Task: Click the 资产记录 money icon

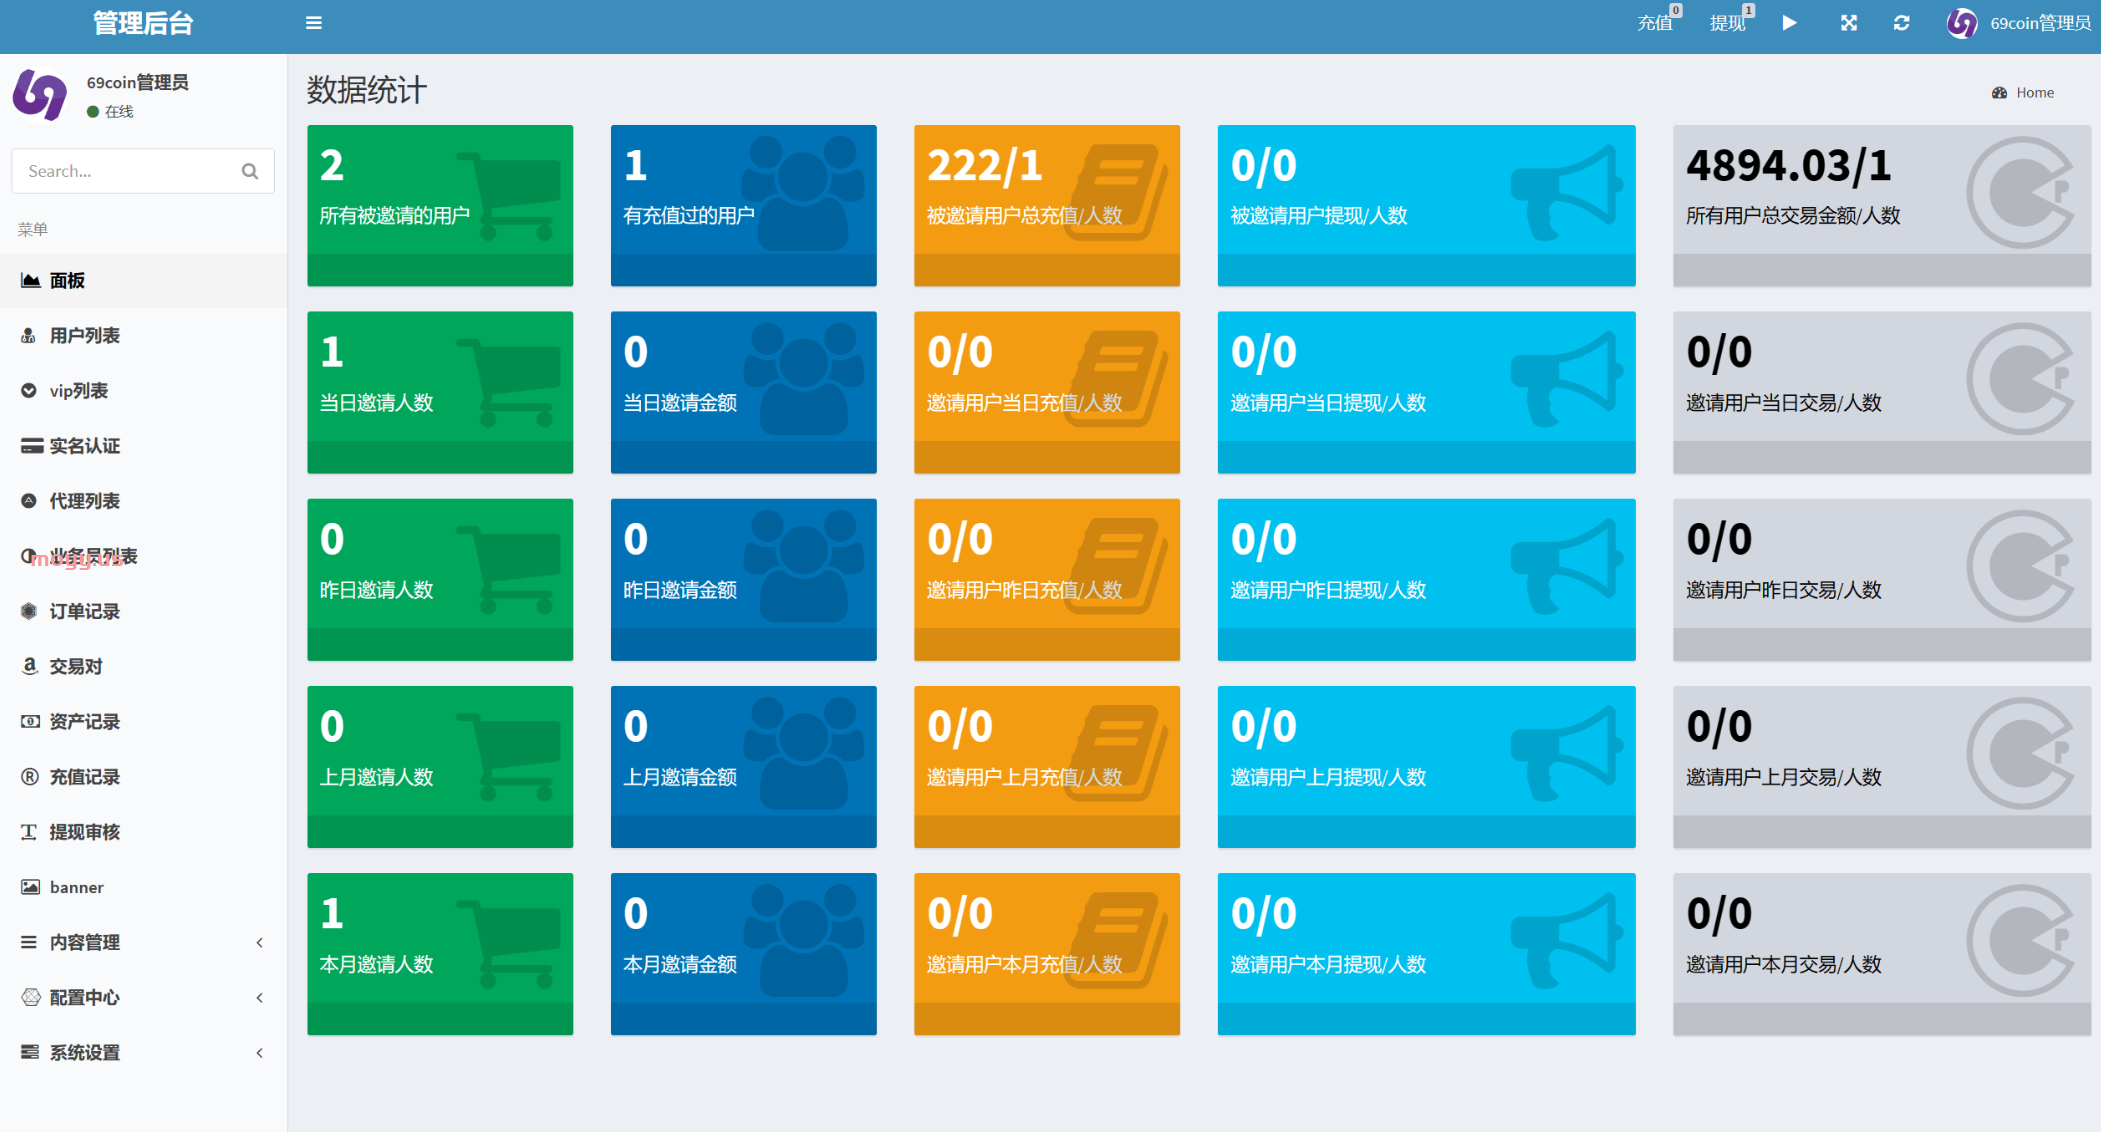Action: click(x=30, y=721)
